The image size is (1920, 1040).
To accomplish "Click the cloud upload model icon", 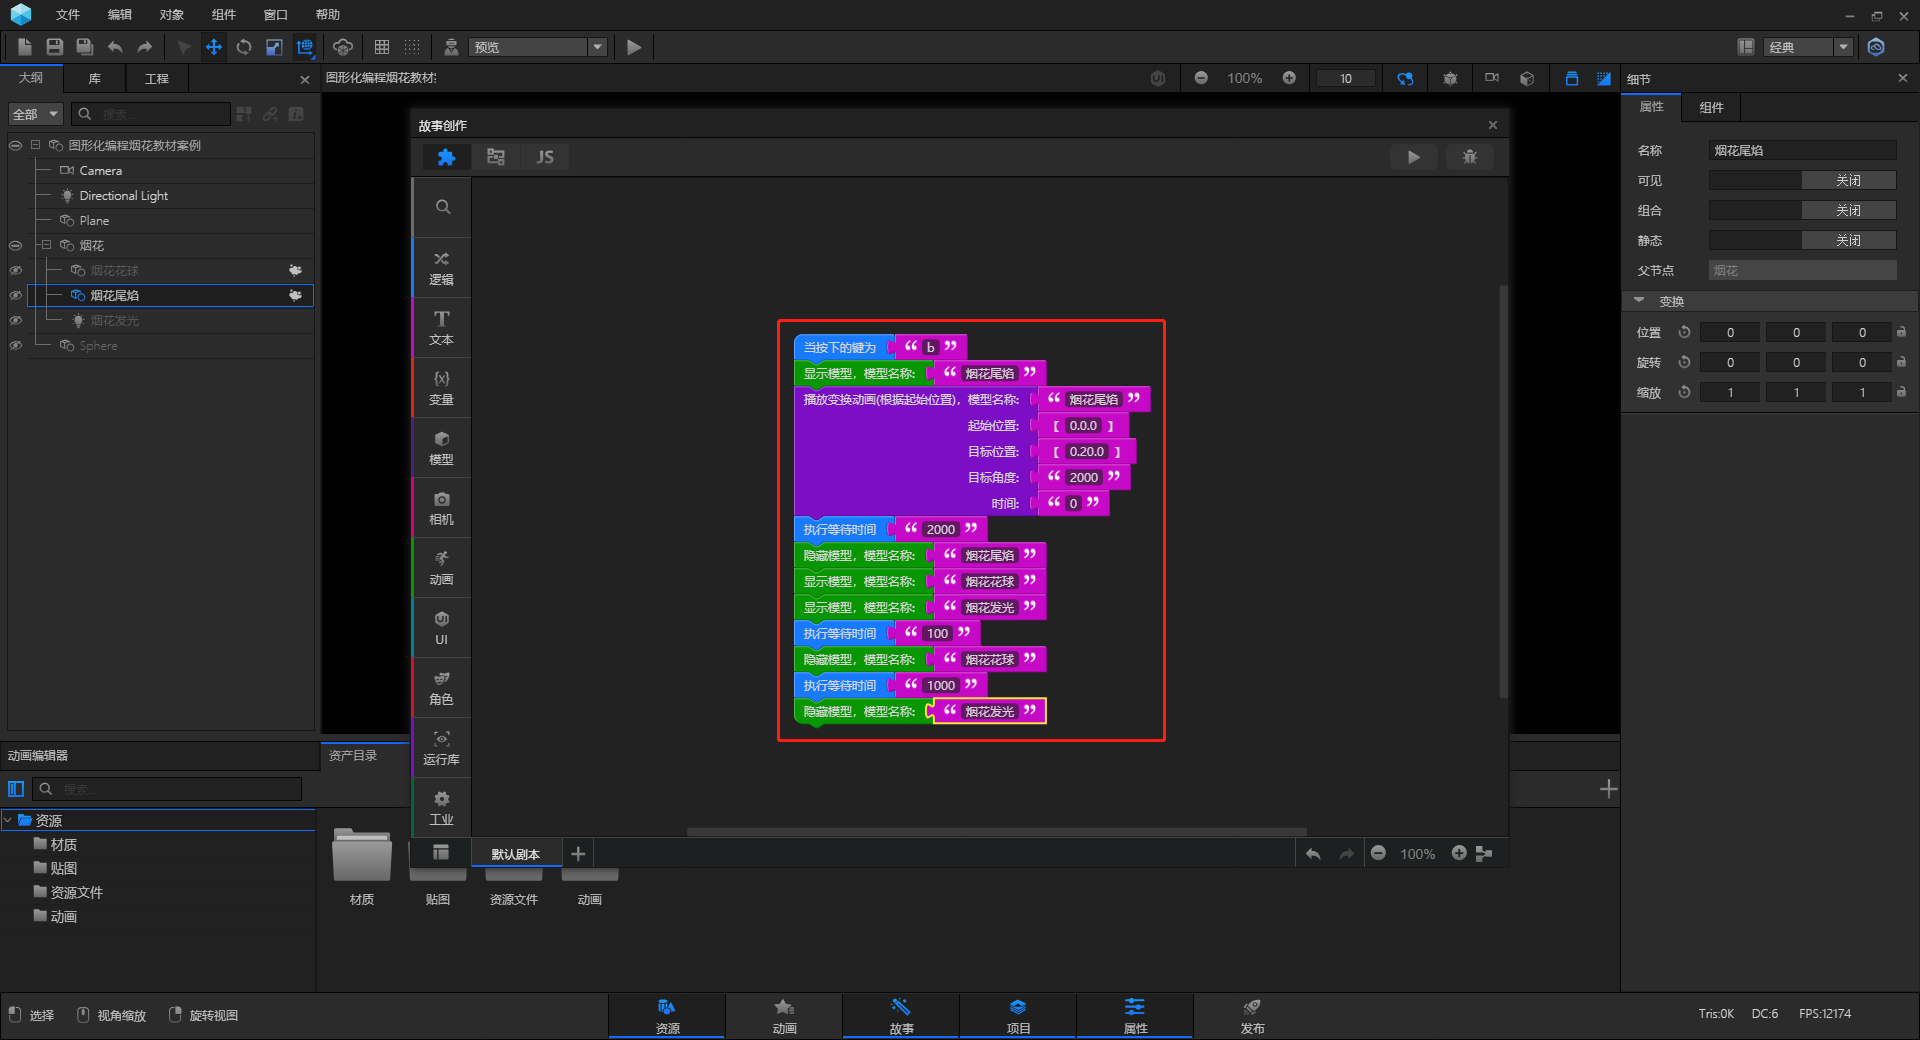I will click(x=343, y=47).
